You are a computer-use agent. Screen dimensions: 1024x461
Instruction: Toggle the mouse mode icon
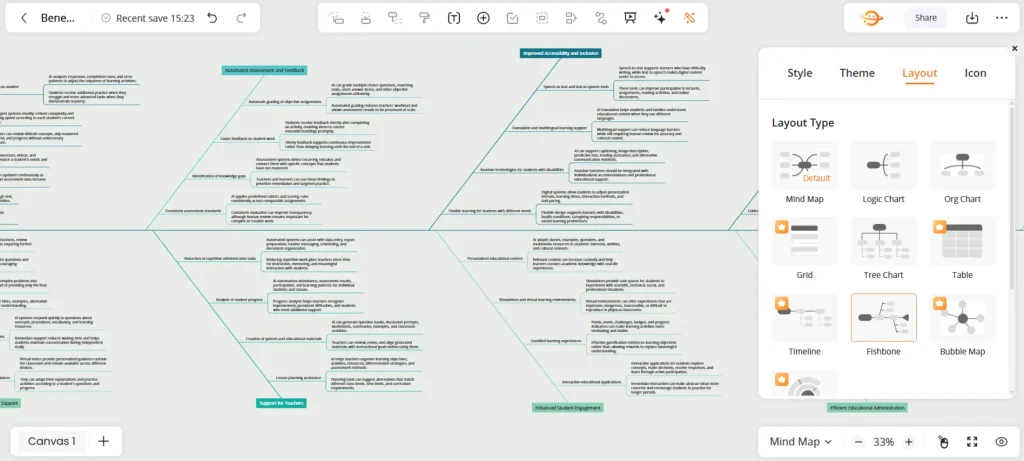(942, 442)
